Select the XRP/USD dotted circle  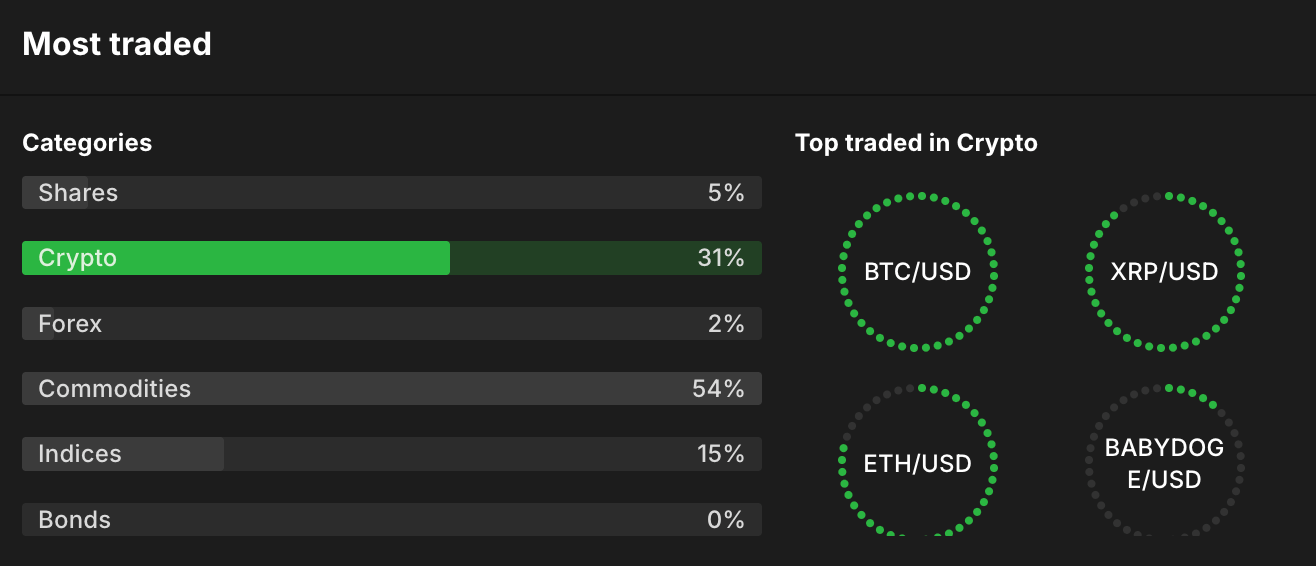[1164, 272]
